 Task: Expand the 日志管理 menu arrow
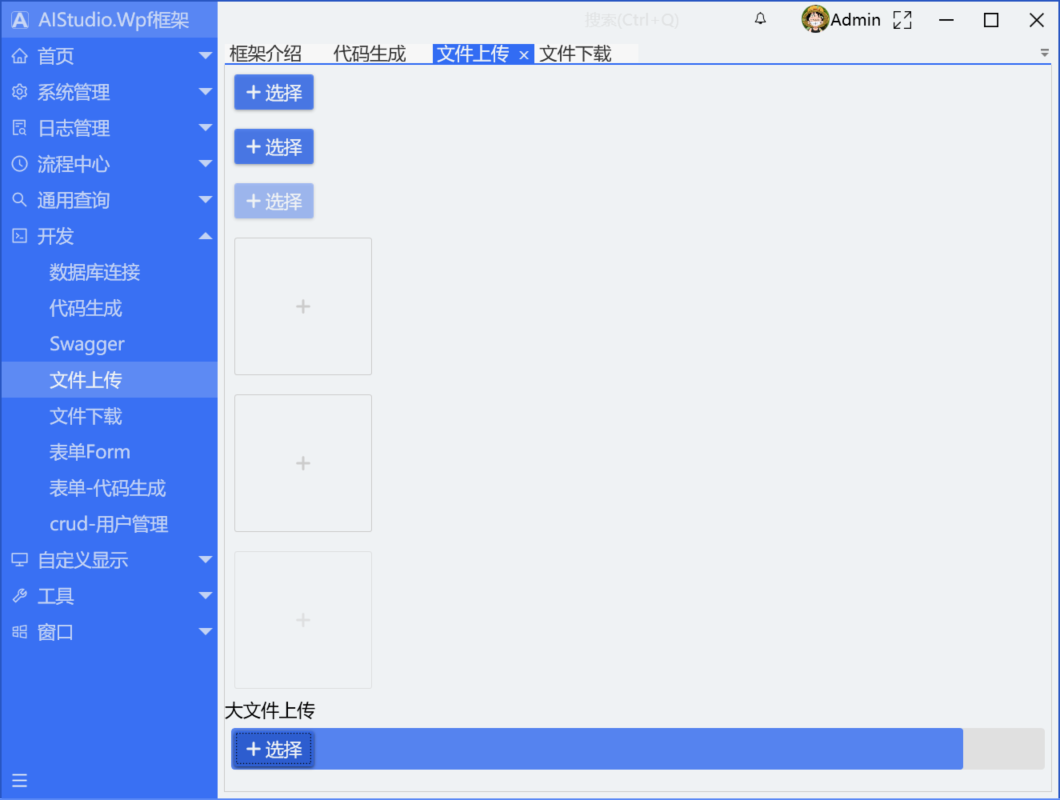pyautogui.click(x=206, y=127)
